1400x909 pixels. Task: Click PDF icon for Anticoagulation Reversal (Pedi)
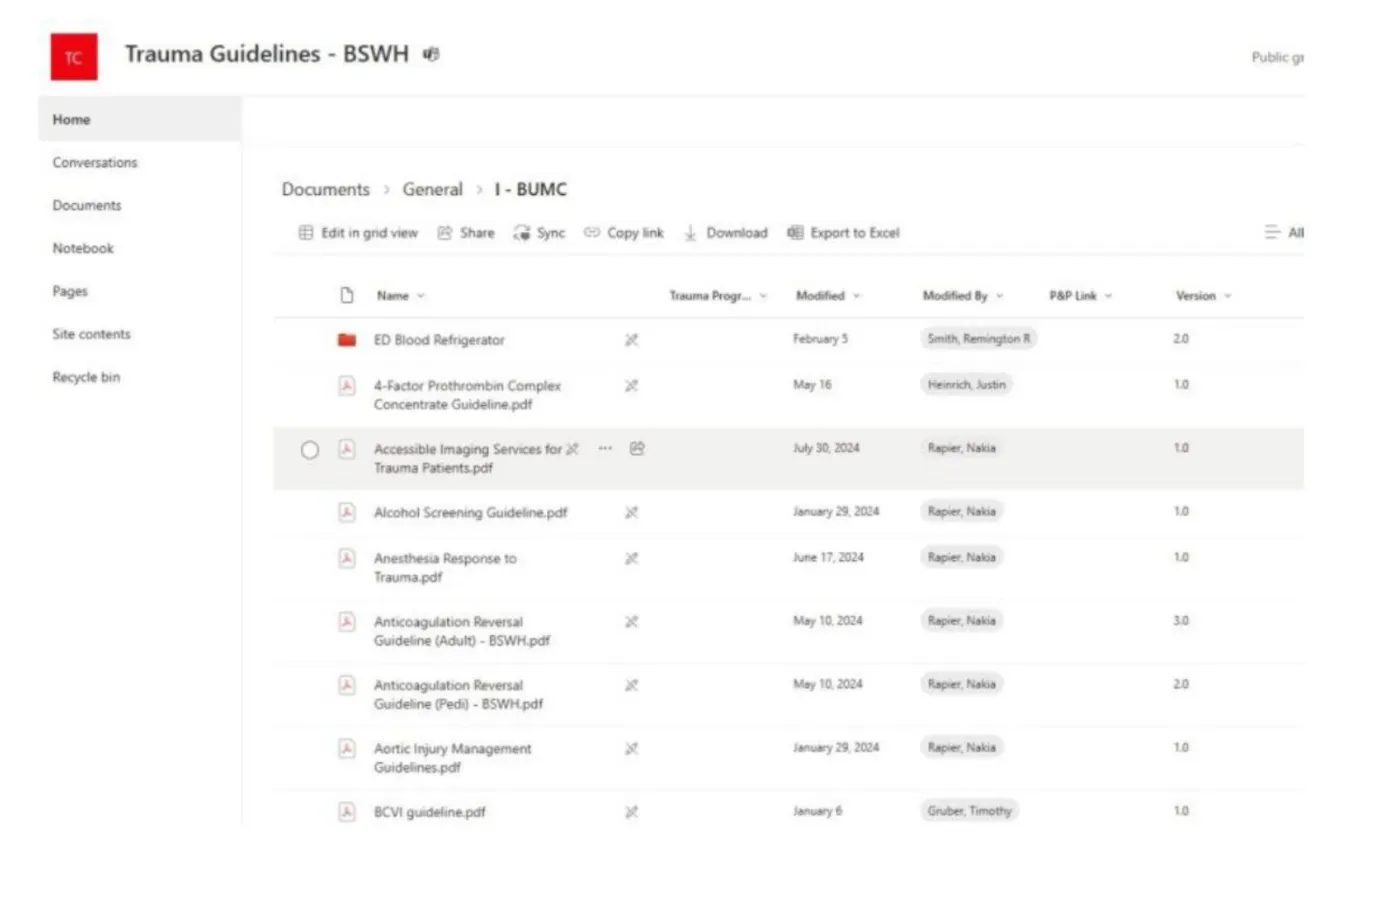tap(347, 685)
